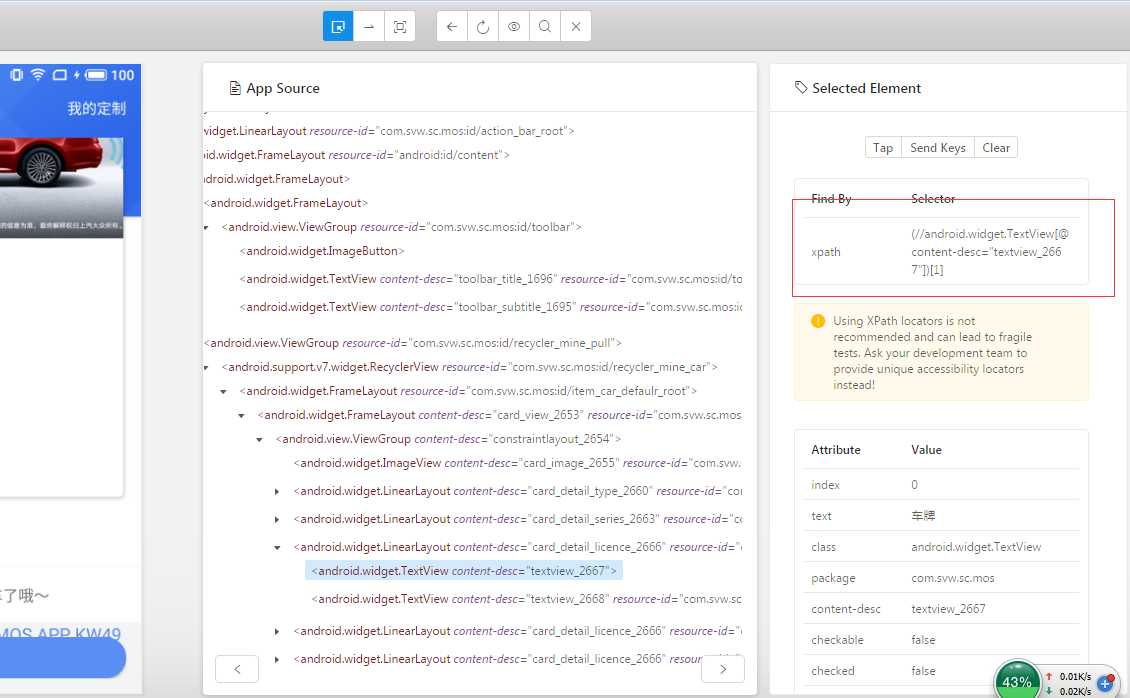The width and height of the screenshot is (1130, 698).
Task: Click the battery icon in device status bar
Action: pos(96,74)
